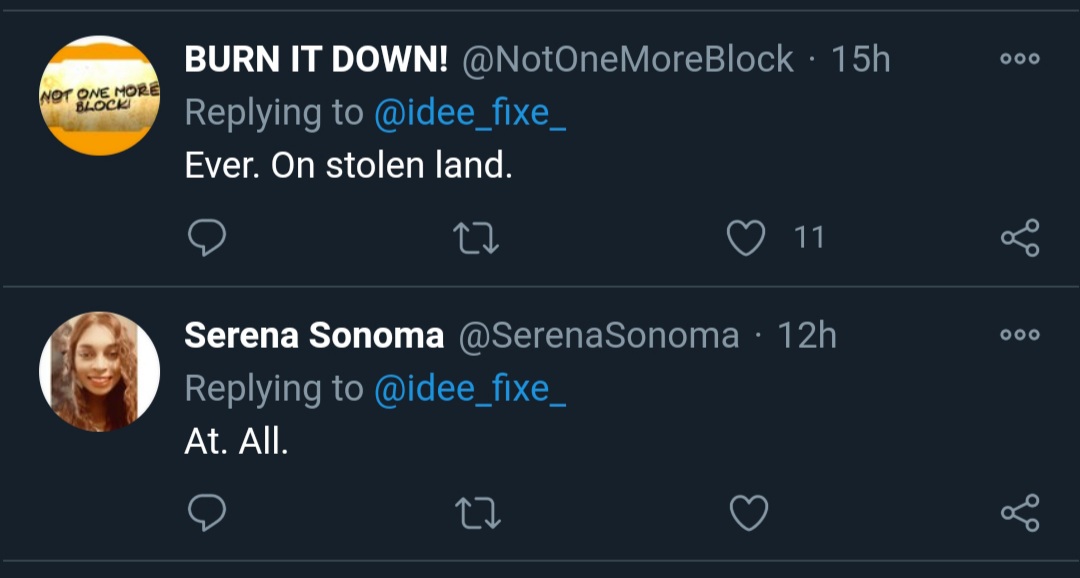
Task: Visit the @NotOneMoreBlock handle
Action: point(627,61)
